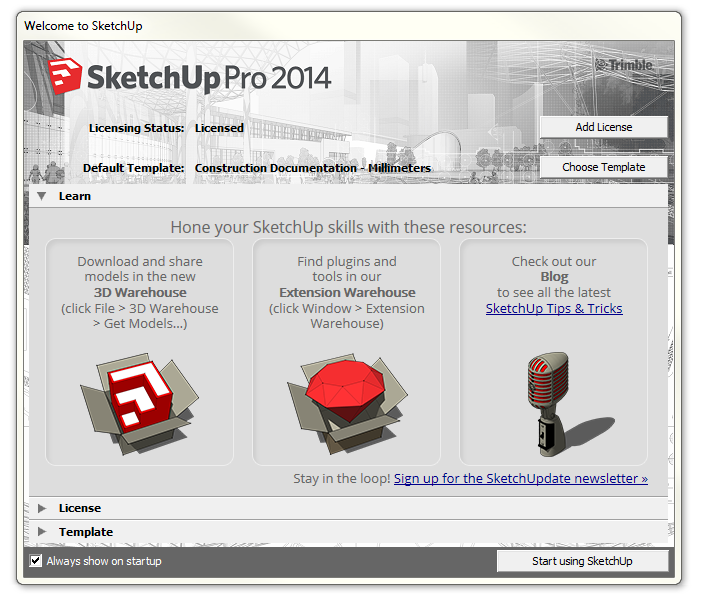Click Construction Documentation - Millimeters template text

click(313, 168)
